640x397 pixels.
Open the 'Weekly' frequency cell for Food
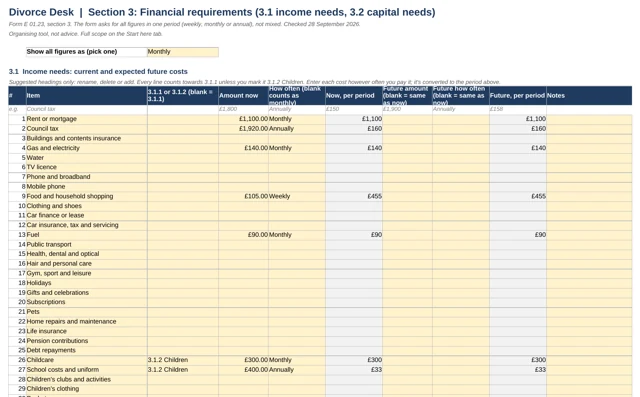click(x=297, y=196)
